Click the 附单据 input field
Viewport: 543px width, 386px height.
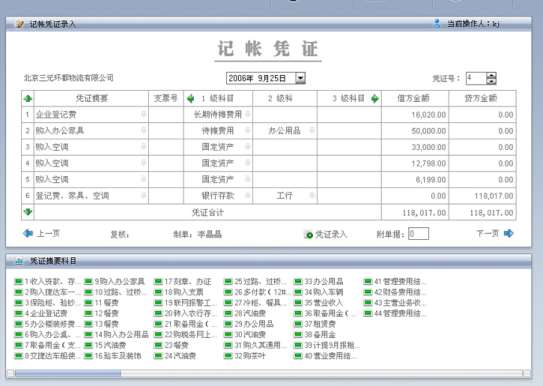tap(418, 234)
